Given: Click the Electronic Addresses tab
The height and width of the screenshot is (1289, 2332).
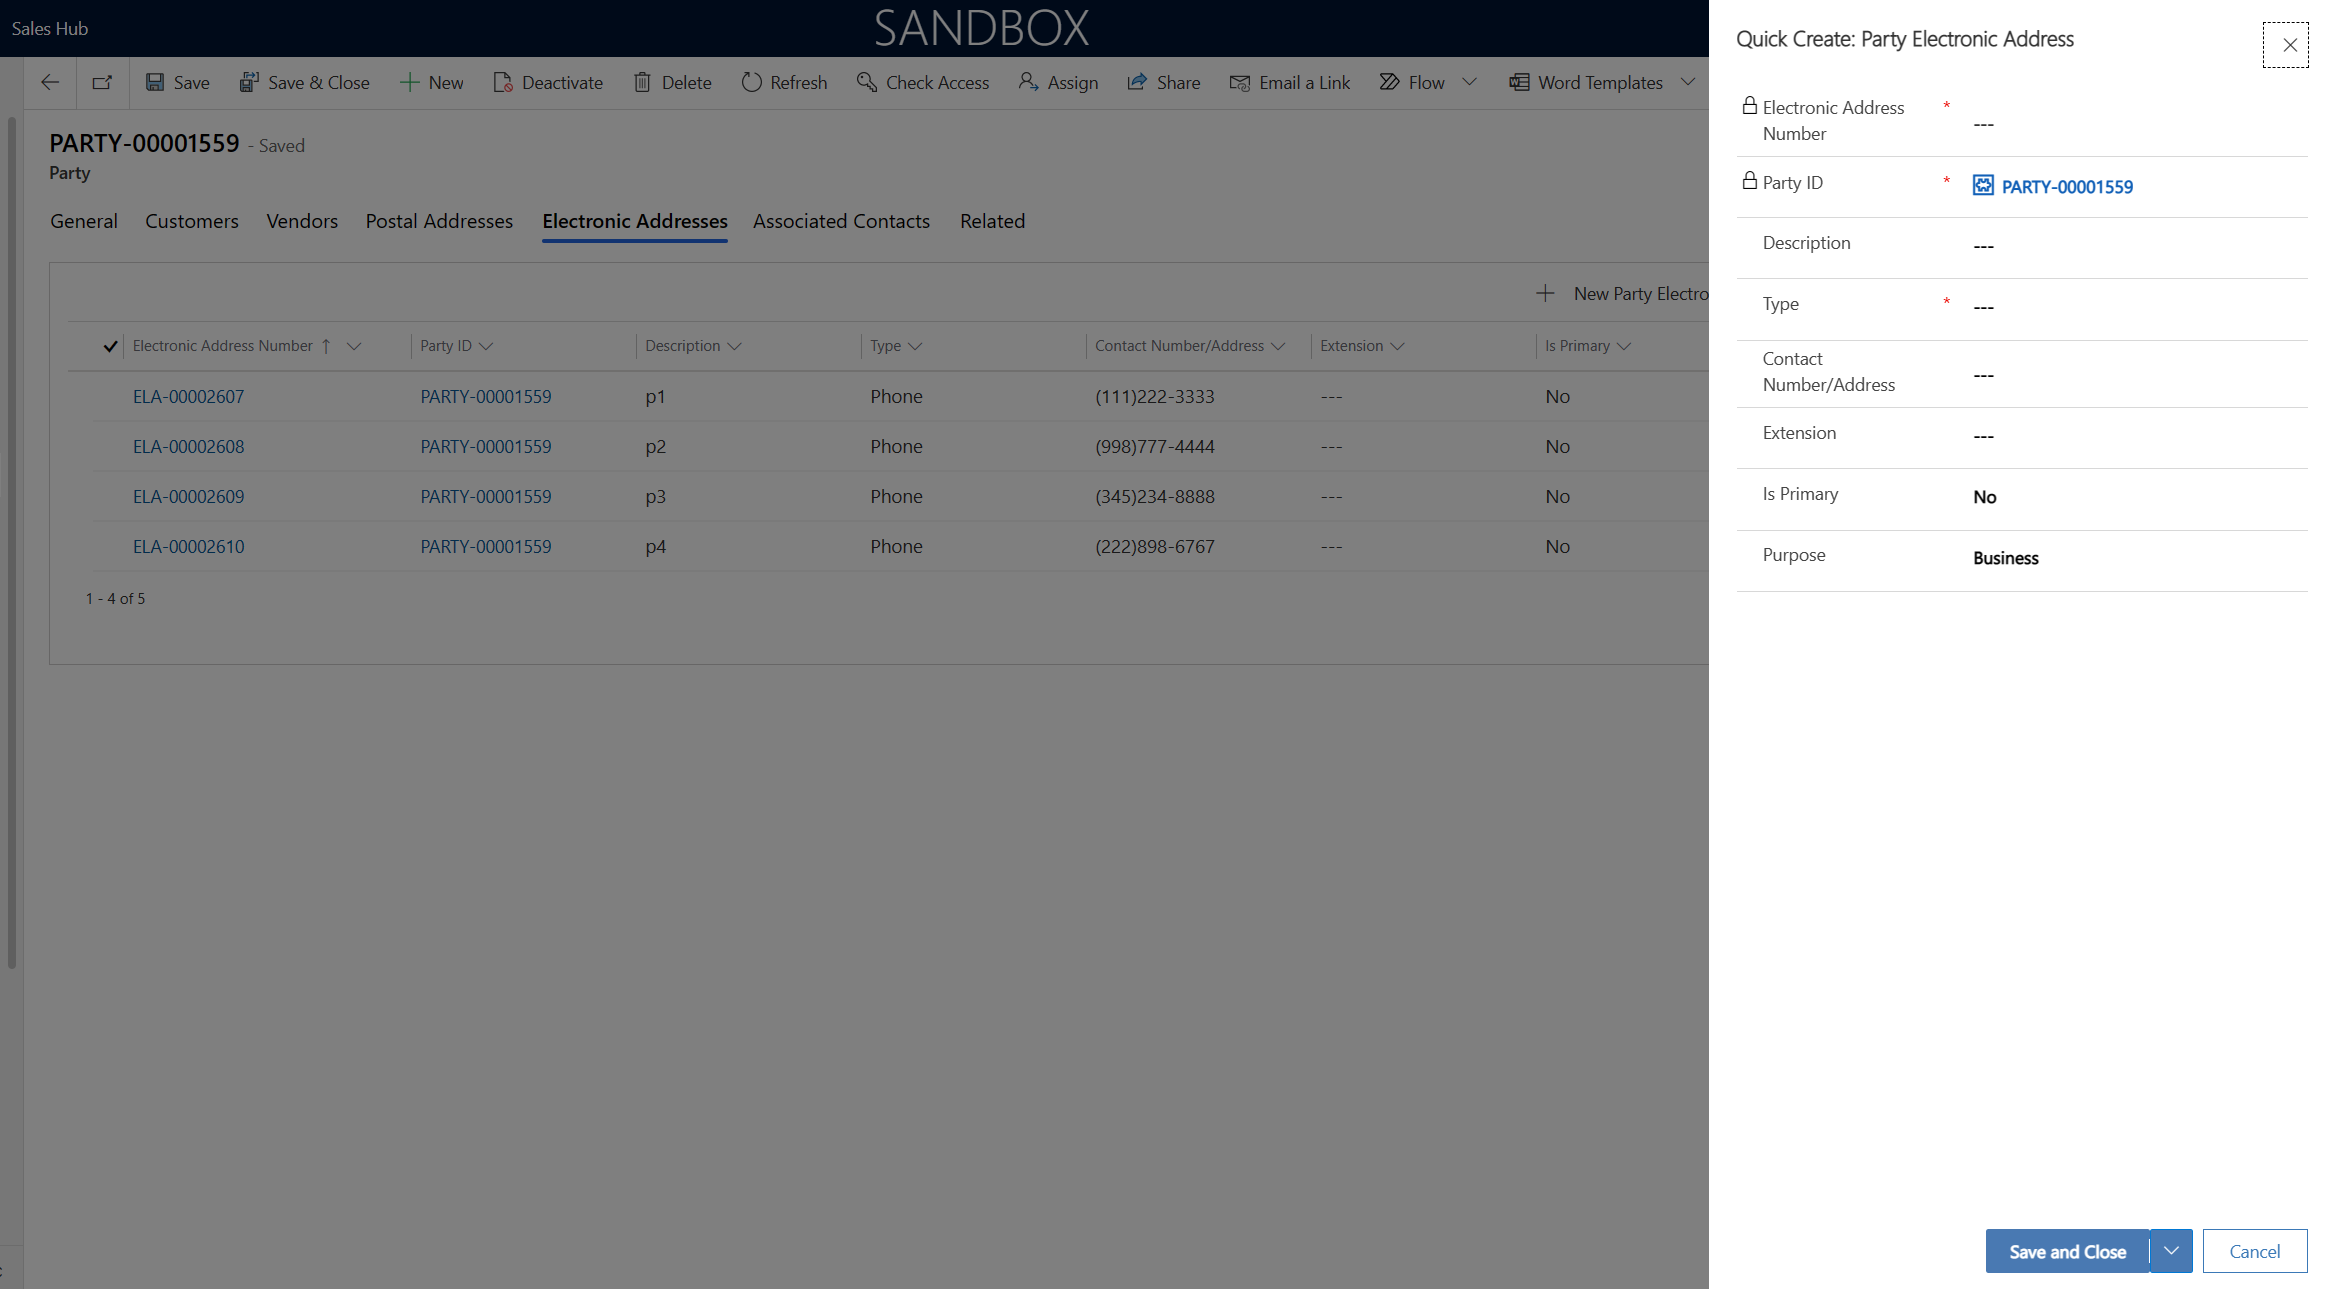Looking at the screenshot, I should pyautogui.click(x=635, y=221).
